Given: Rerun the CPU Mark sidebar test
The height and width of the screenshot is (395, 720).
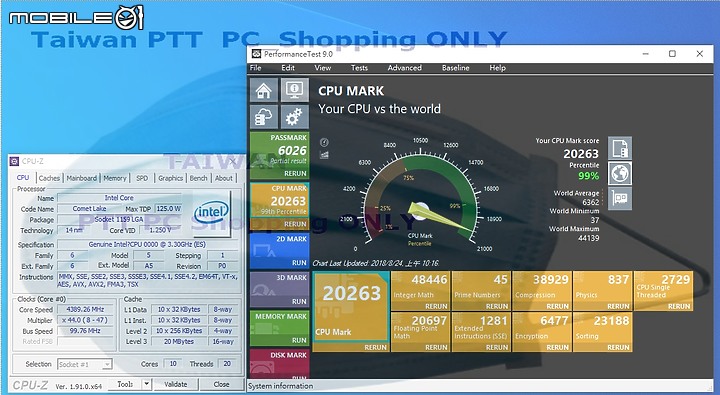Looking at the screenshot, I should tap(295, 224).
